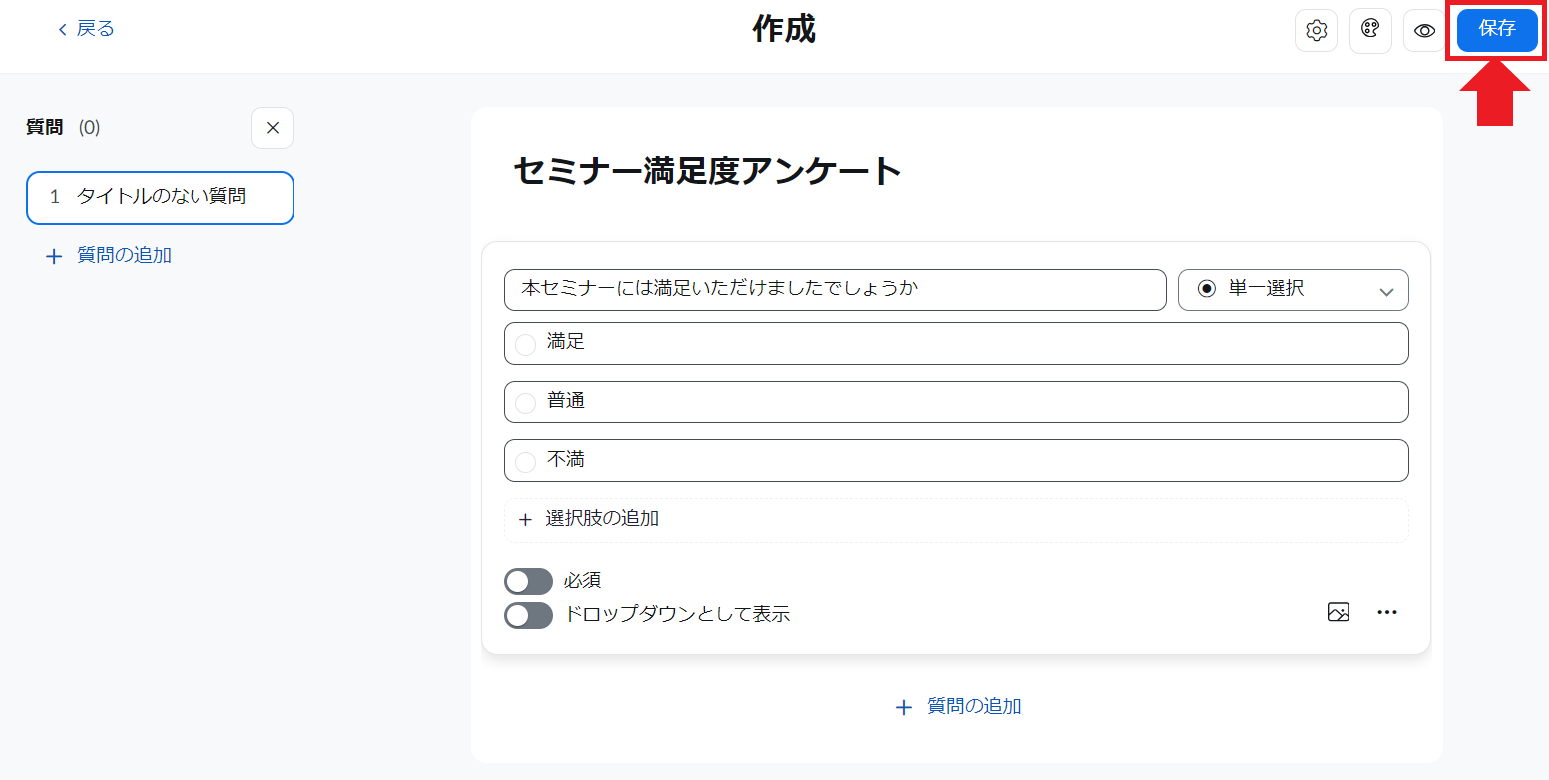Screen dimensions: 1549x780
Task: Edit the 普通 option text
Action: click(956, 402)
